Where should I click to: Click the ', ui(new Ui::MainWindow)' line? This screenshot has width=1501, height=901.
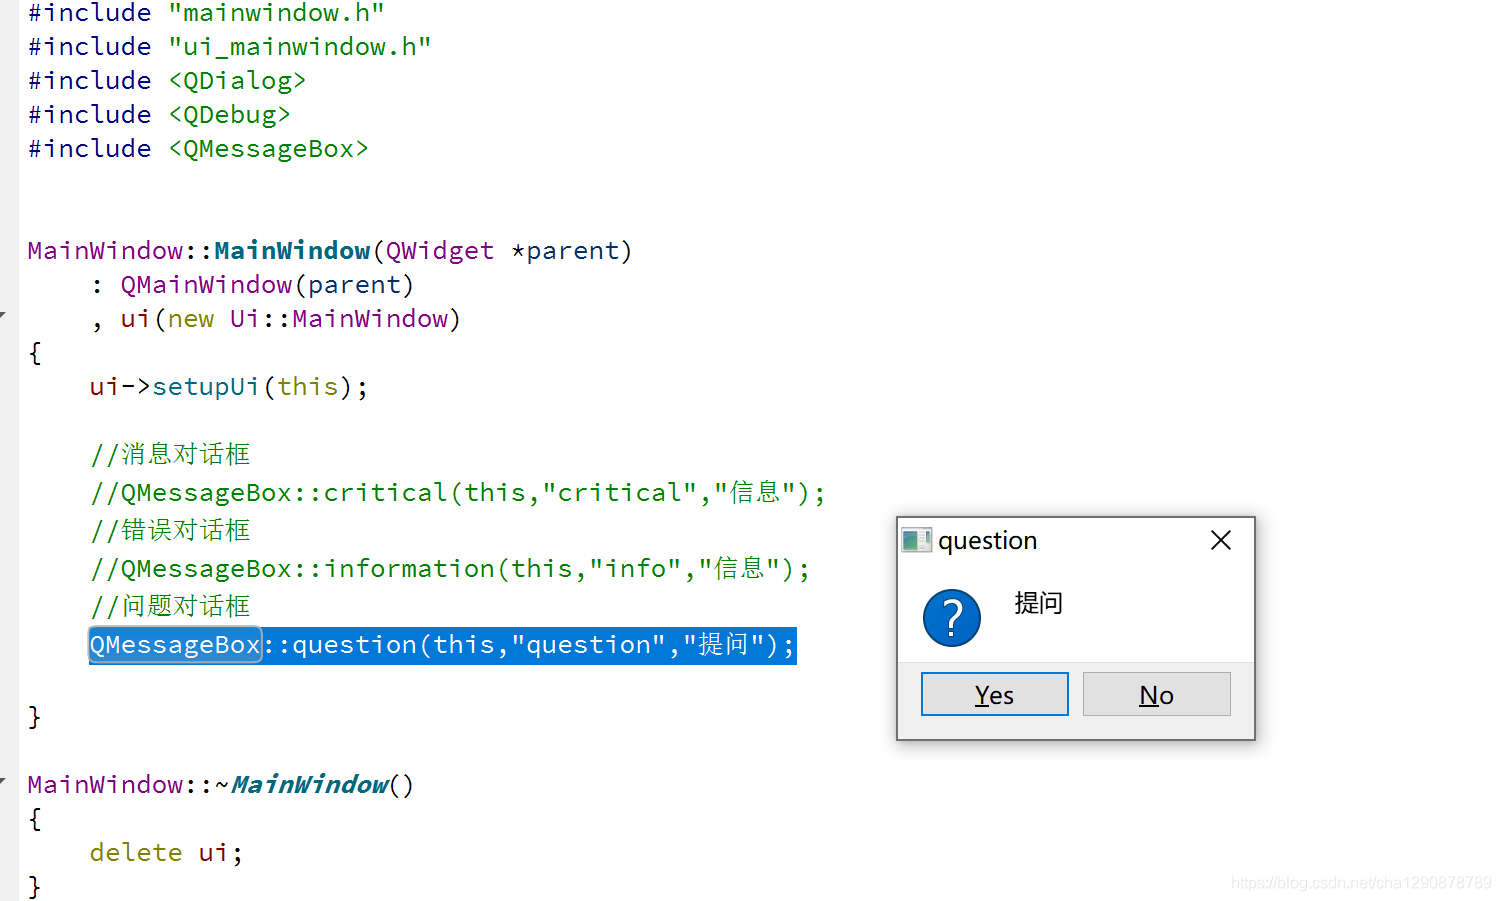point(275,319)
